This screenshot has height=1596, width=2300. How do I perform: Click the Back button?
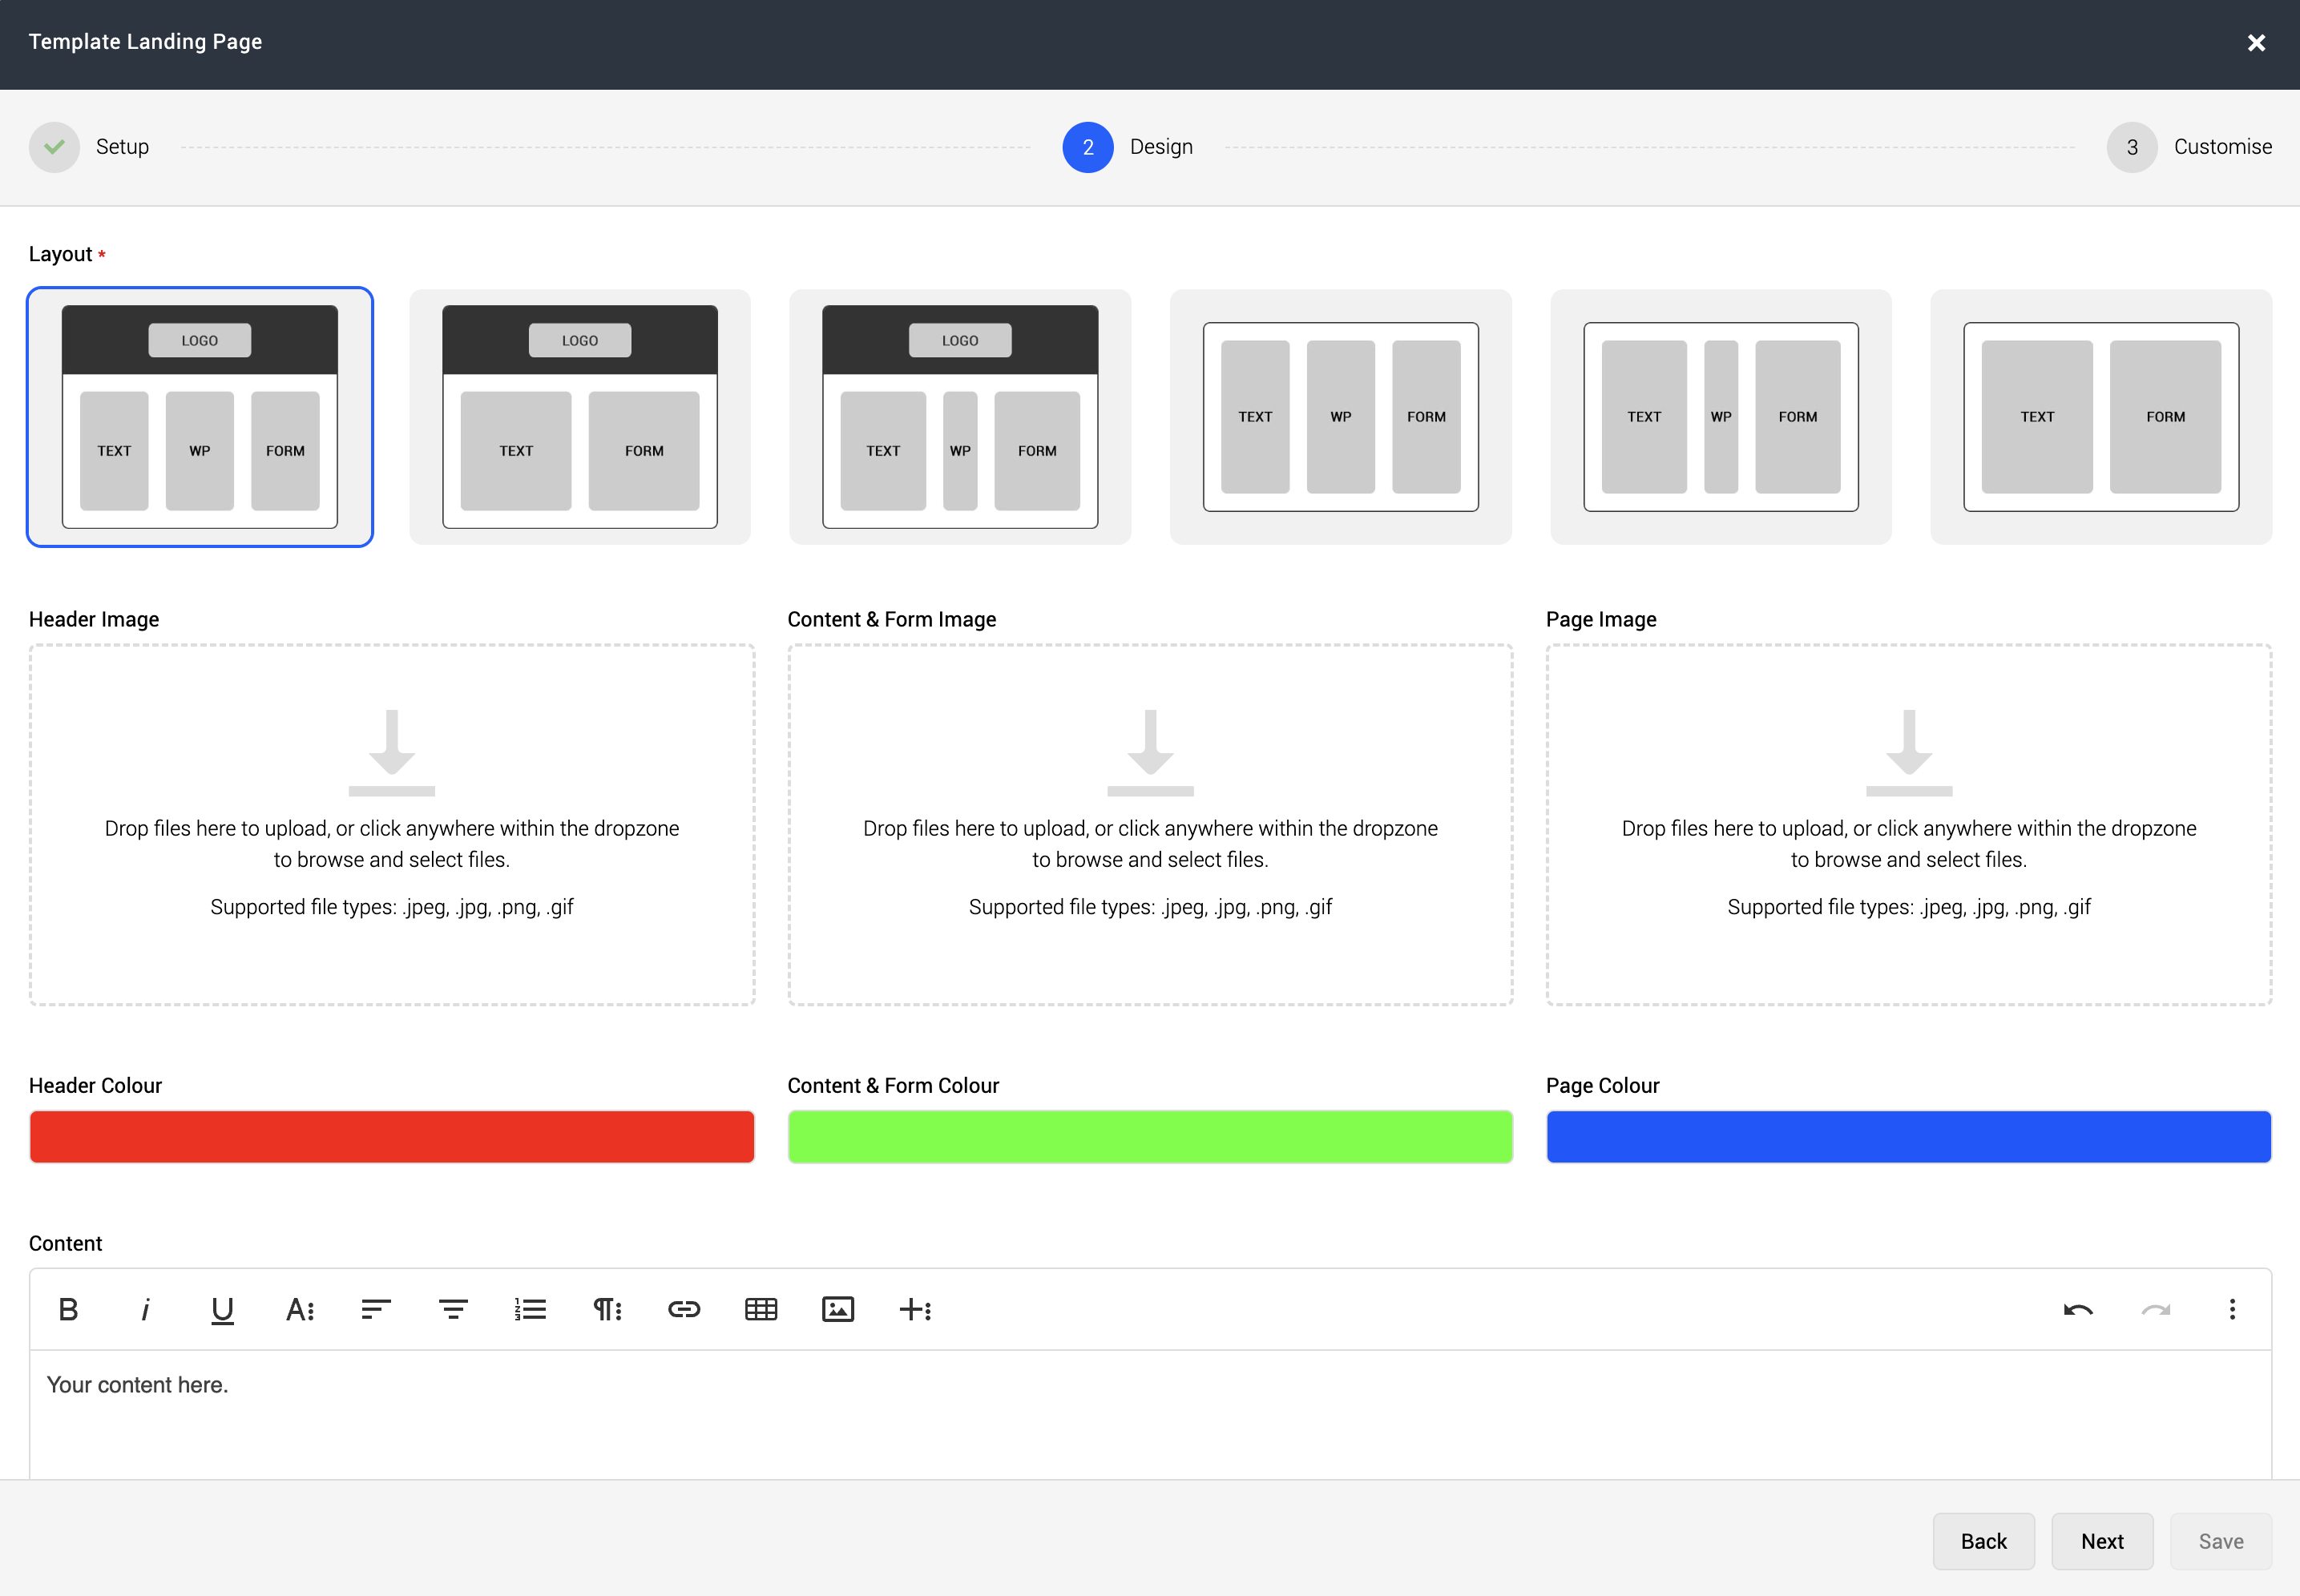1983,1541
